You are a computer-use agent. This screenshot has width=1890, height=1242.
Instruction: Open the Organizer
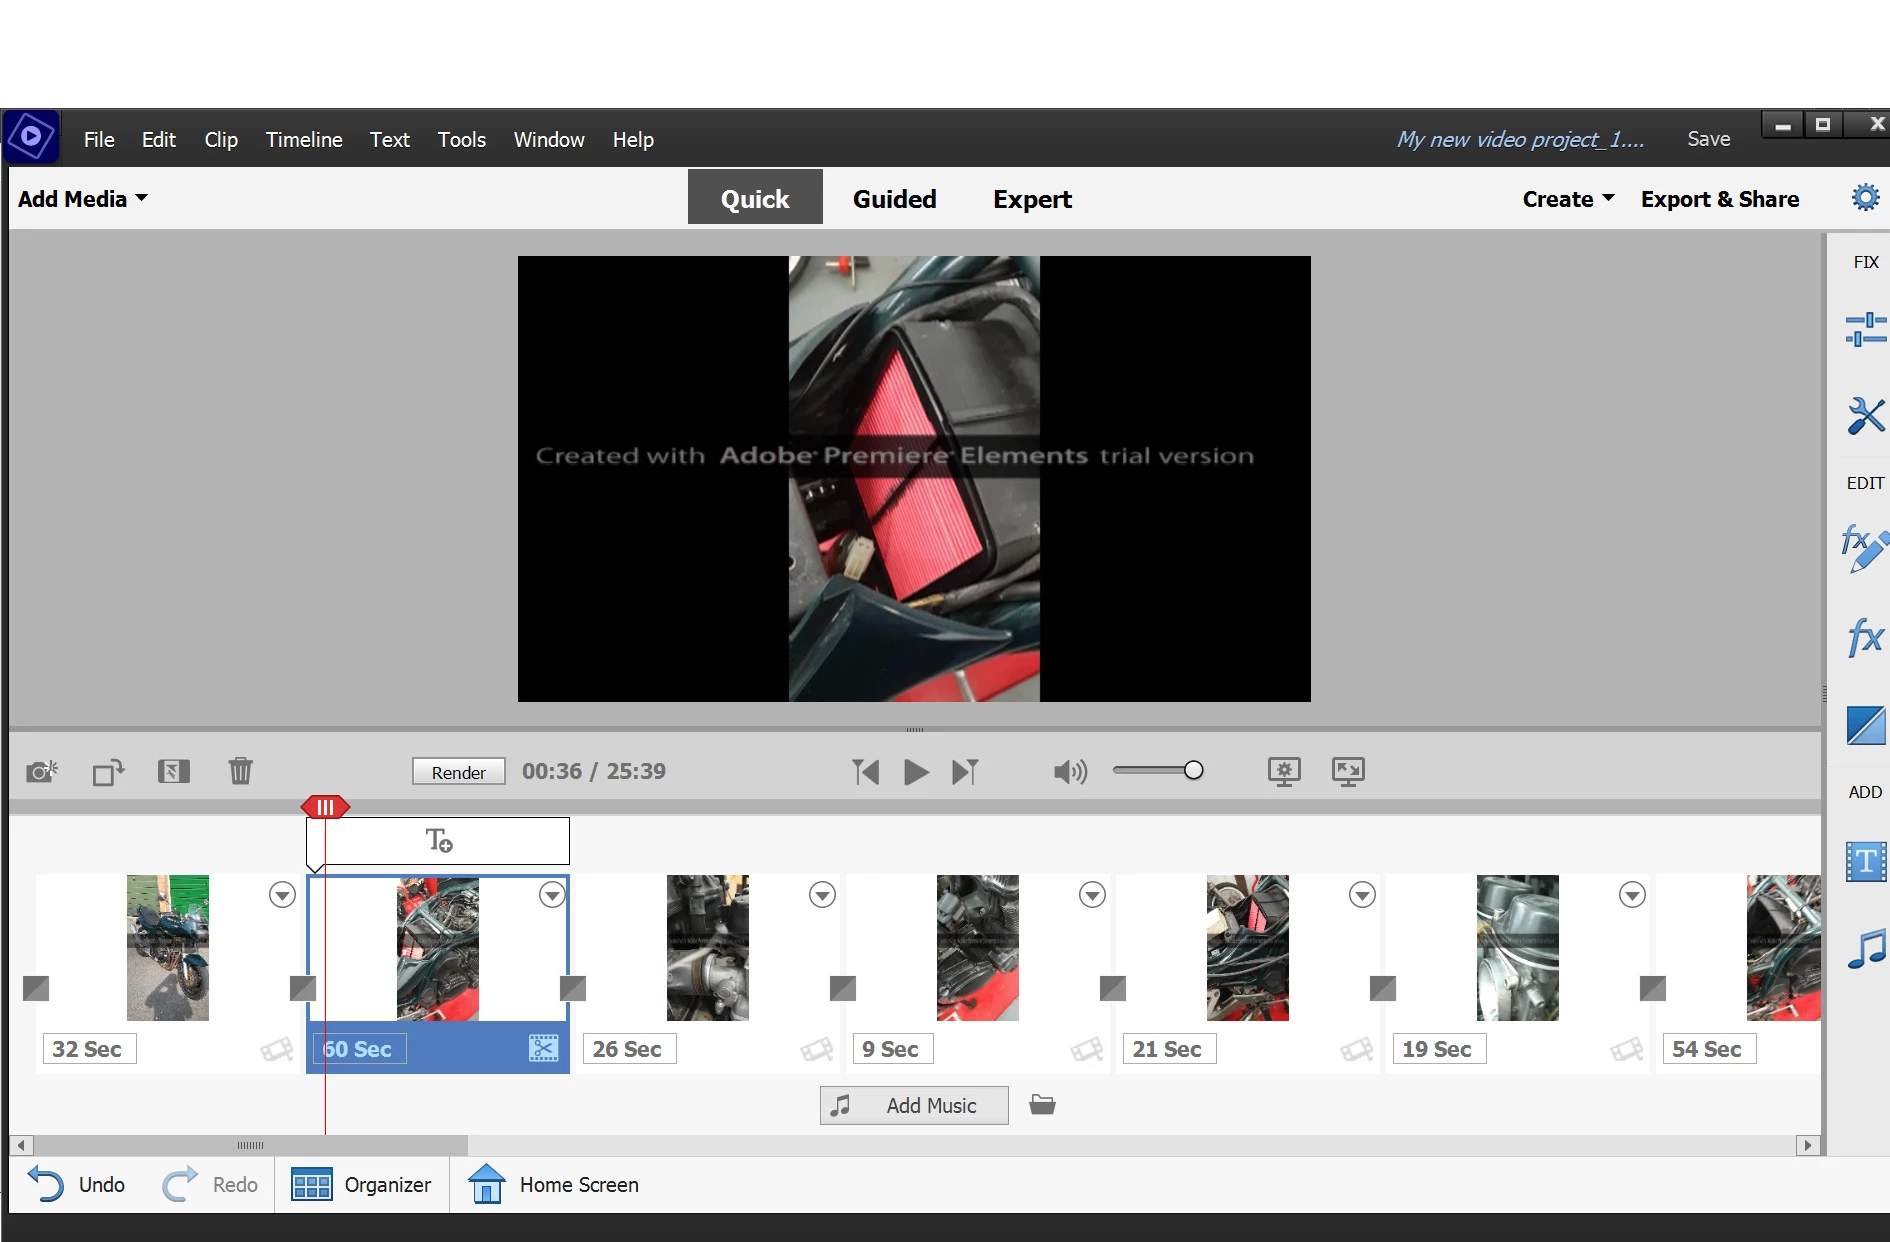pos(361,1185)
